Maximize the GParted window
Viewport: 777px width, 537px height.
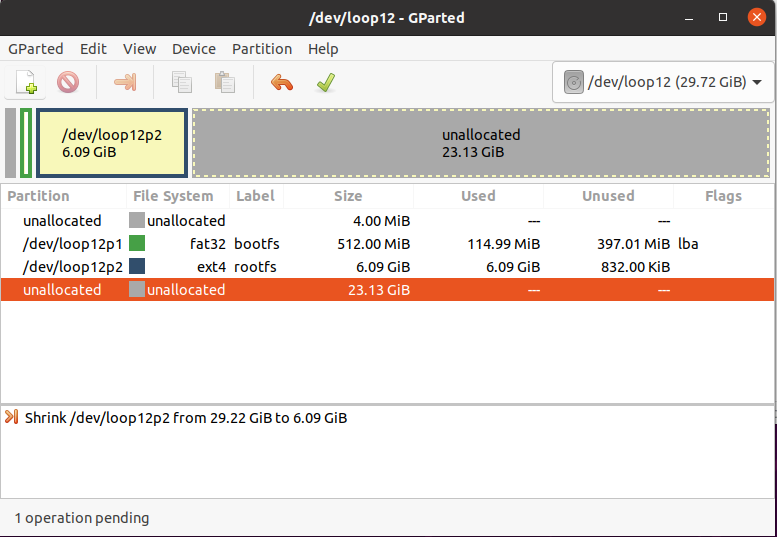pos(723,17)
